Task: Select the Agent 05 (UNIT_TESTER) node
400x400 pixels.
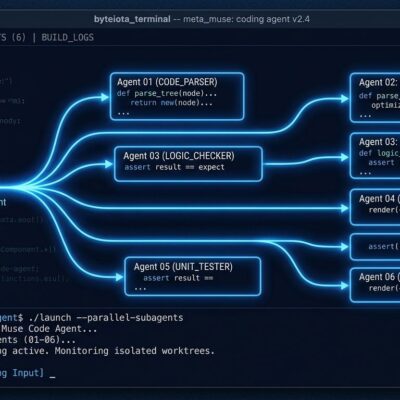Action: [193, 276]
